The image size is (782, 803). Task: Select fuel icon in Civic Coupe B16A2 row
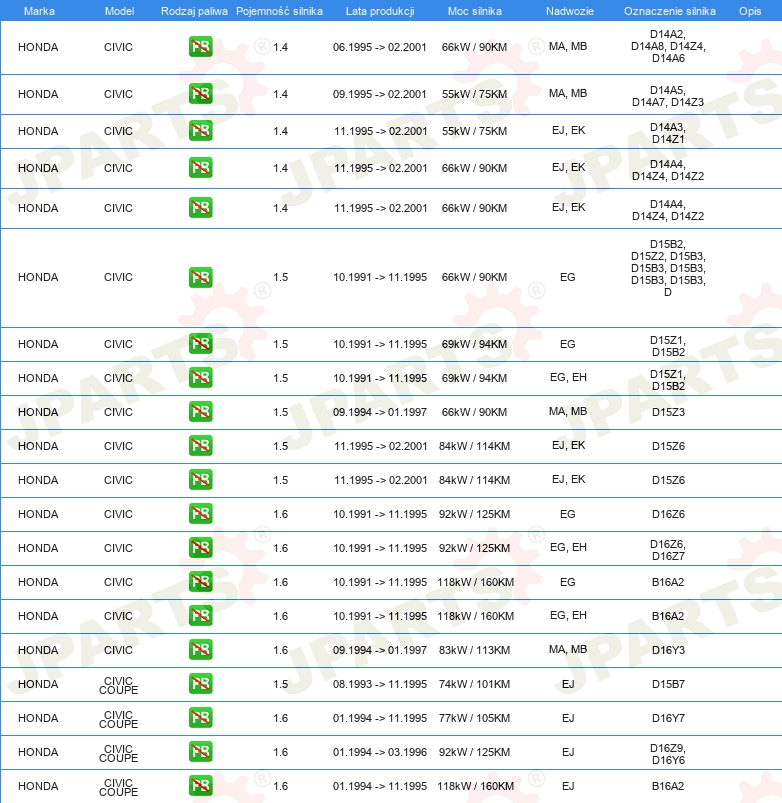[x=200, y=786]
